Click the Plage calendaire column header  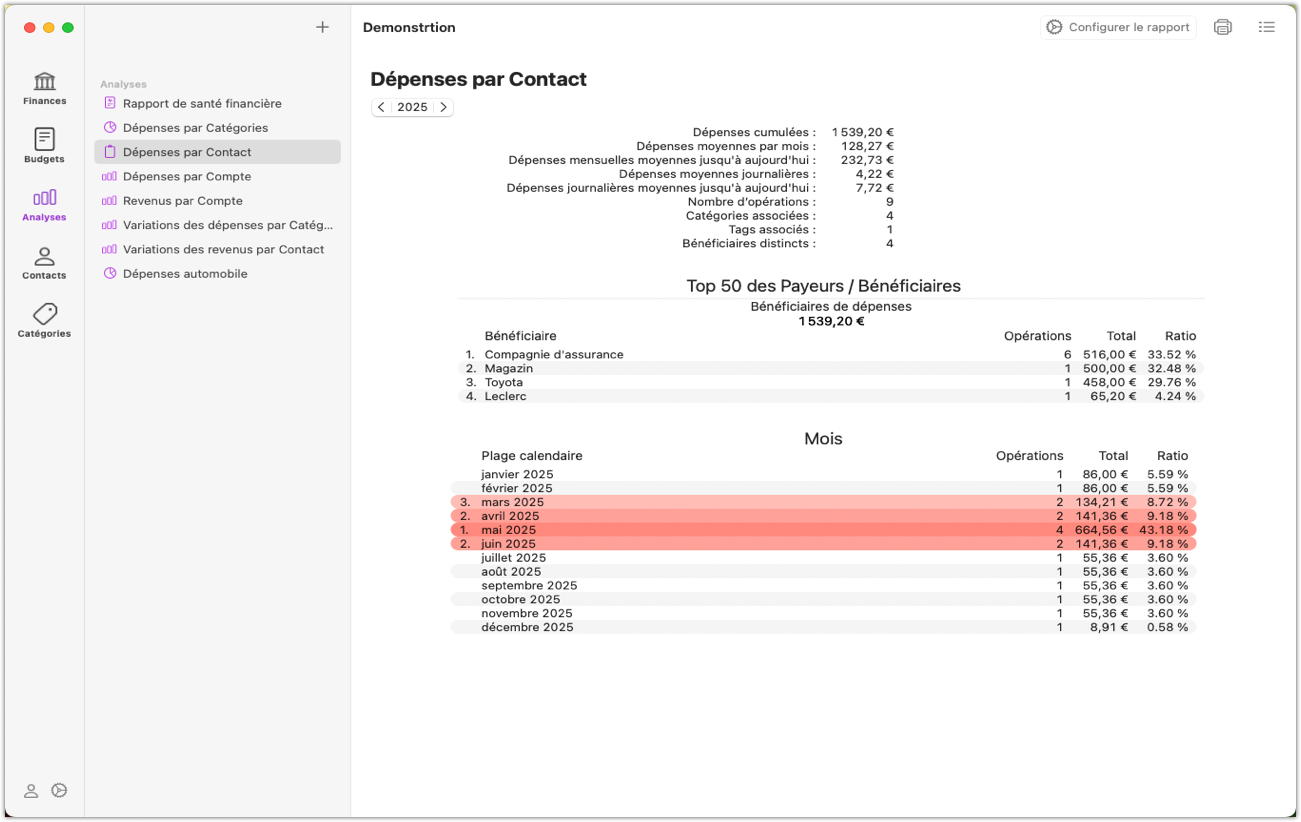pos(532,456)
